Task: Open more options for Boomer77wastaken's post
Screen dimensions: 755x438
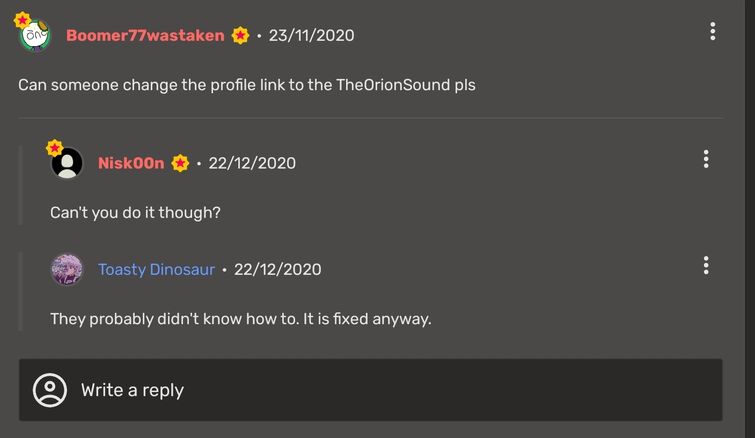Action: 712,32
